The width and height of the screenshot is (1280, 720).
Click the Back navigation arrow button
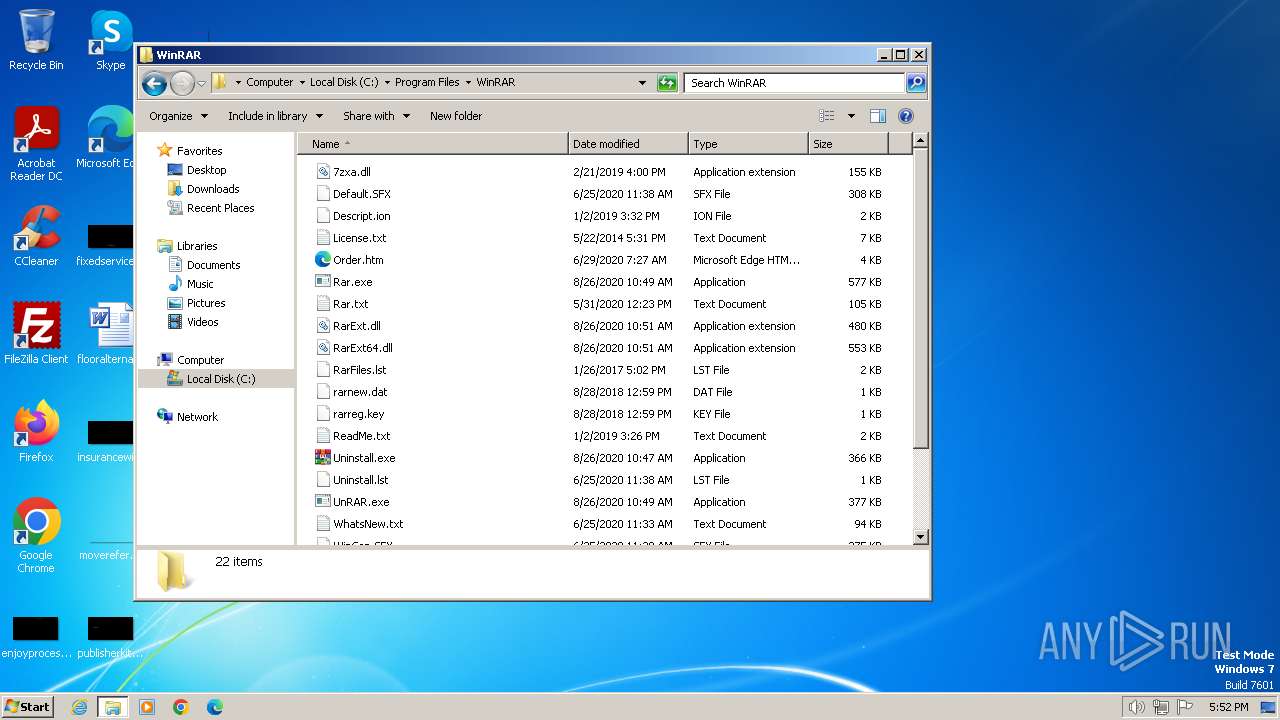[154, 83]
